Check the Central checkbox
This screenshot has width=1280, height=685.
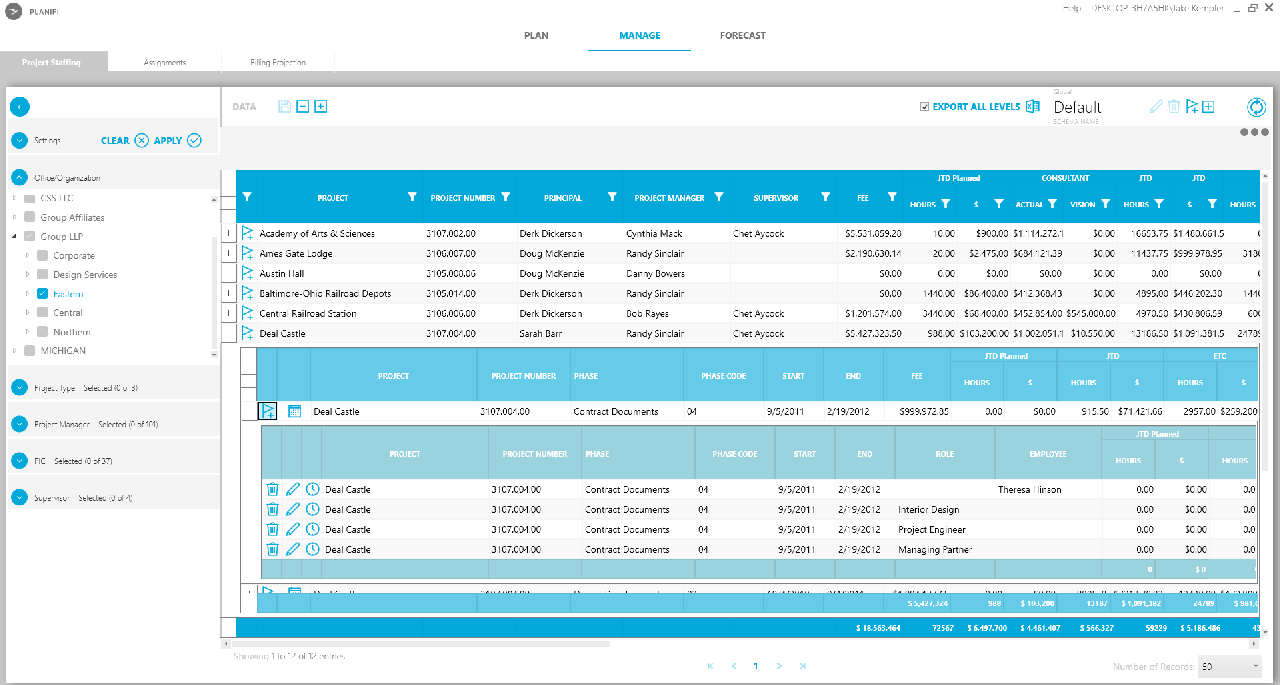[42, 313]
